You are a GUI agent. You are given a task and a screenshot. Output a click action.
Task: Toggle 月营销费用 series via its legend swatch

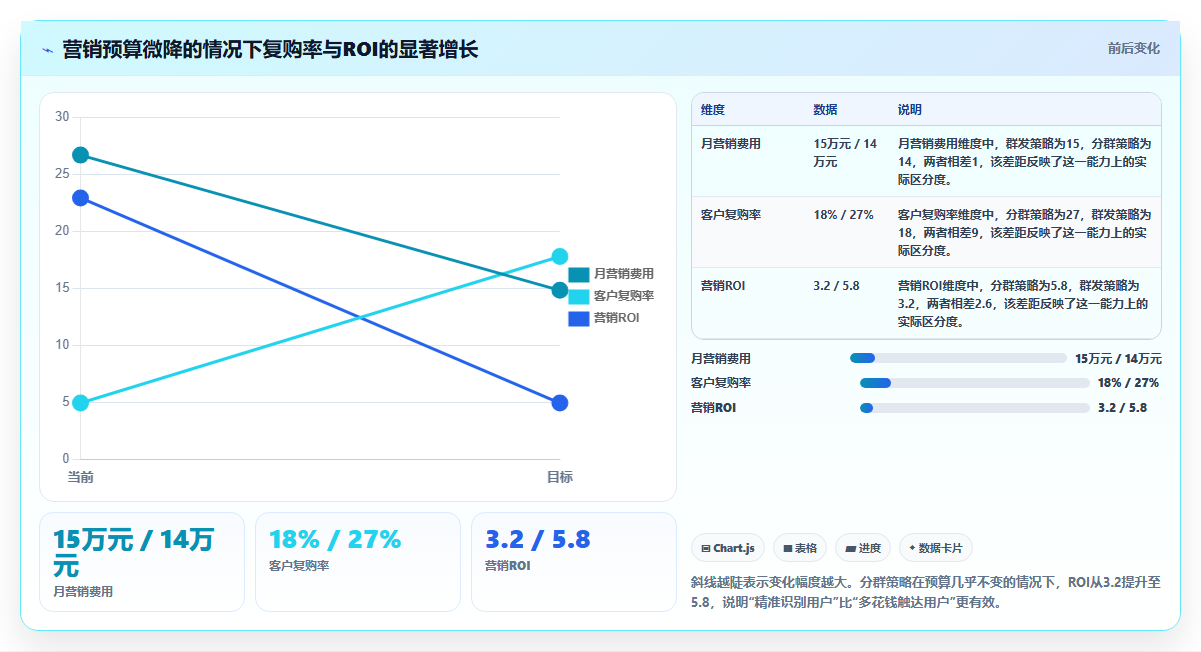[x=578, y=274]
